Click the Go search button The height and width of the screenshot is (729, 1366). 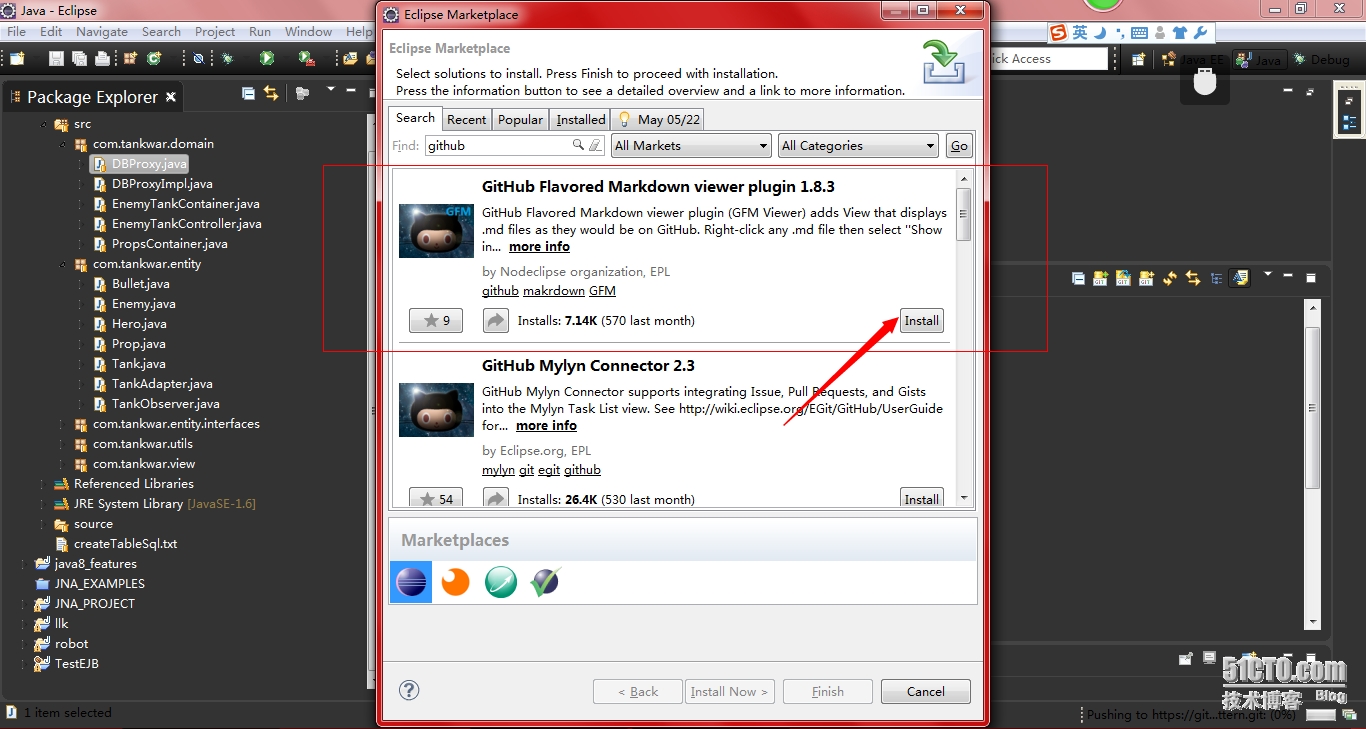pyautogui.click(x=959, y=145)
